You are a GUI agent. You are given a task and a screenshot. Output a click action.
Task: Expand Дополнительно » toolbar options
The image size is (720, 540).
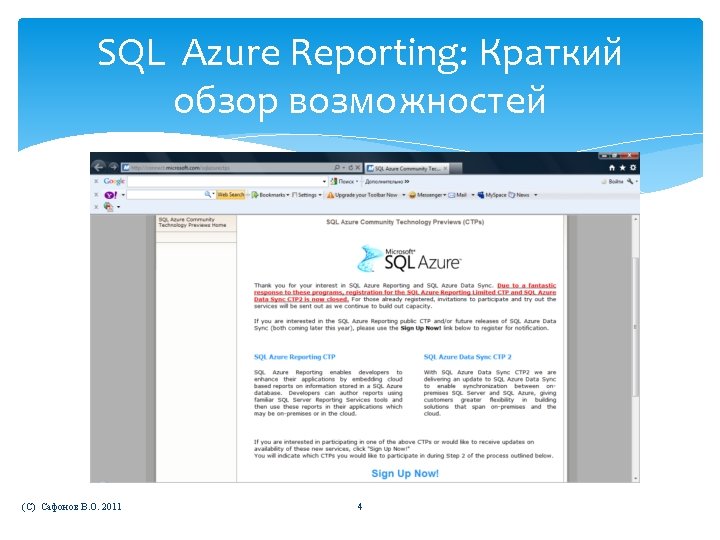[387, 181]
